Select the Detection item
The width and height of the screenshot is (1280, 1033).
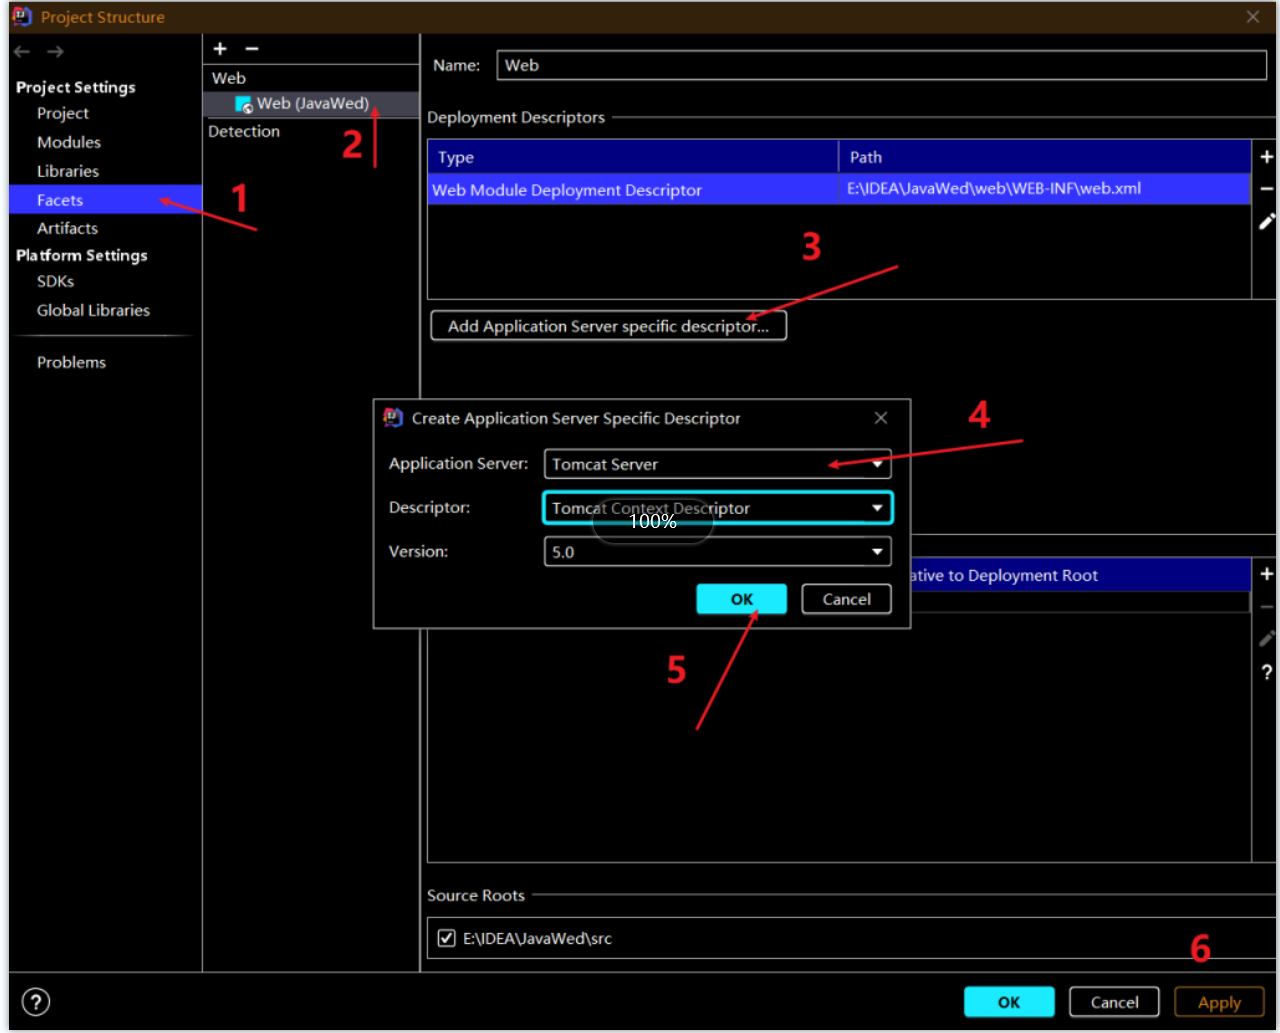coord(244,131)
